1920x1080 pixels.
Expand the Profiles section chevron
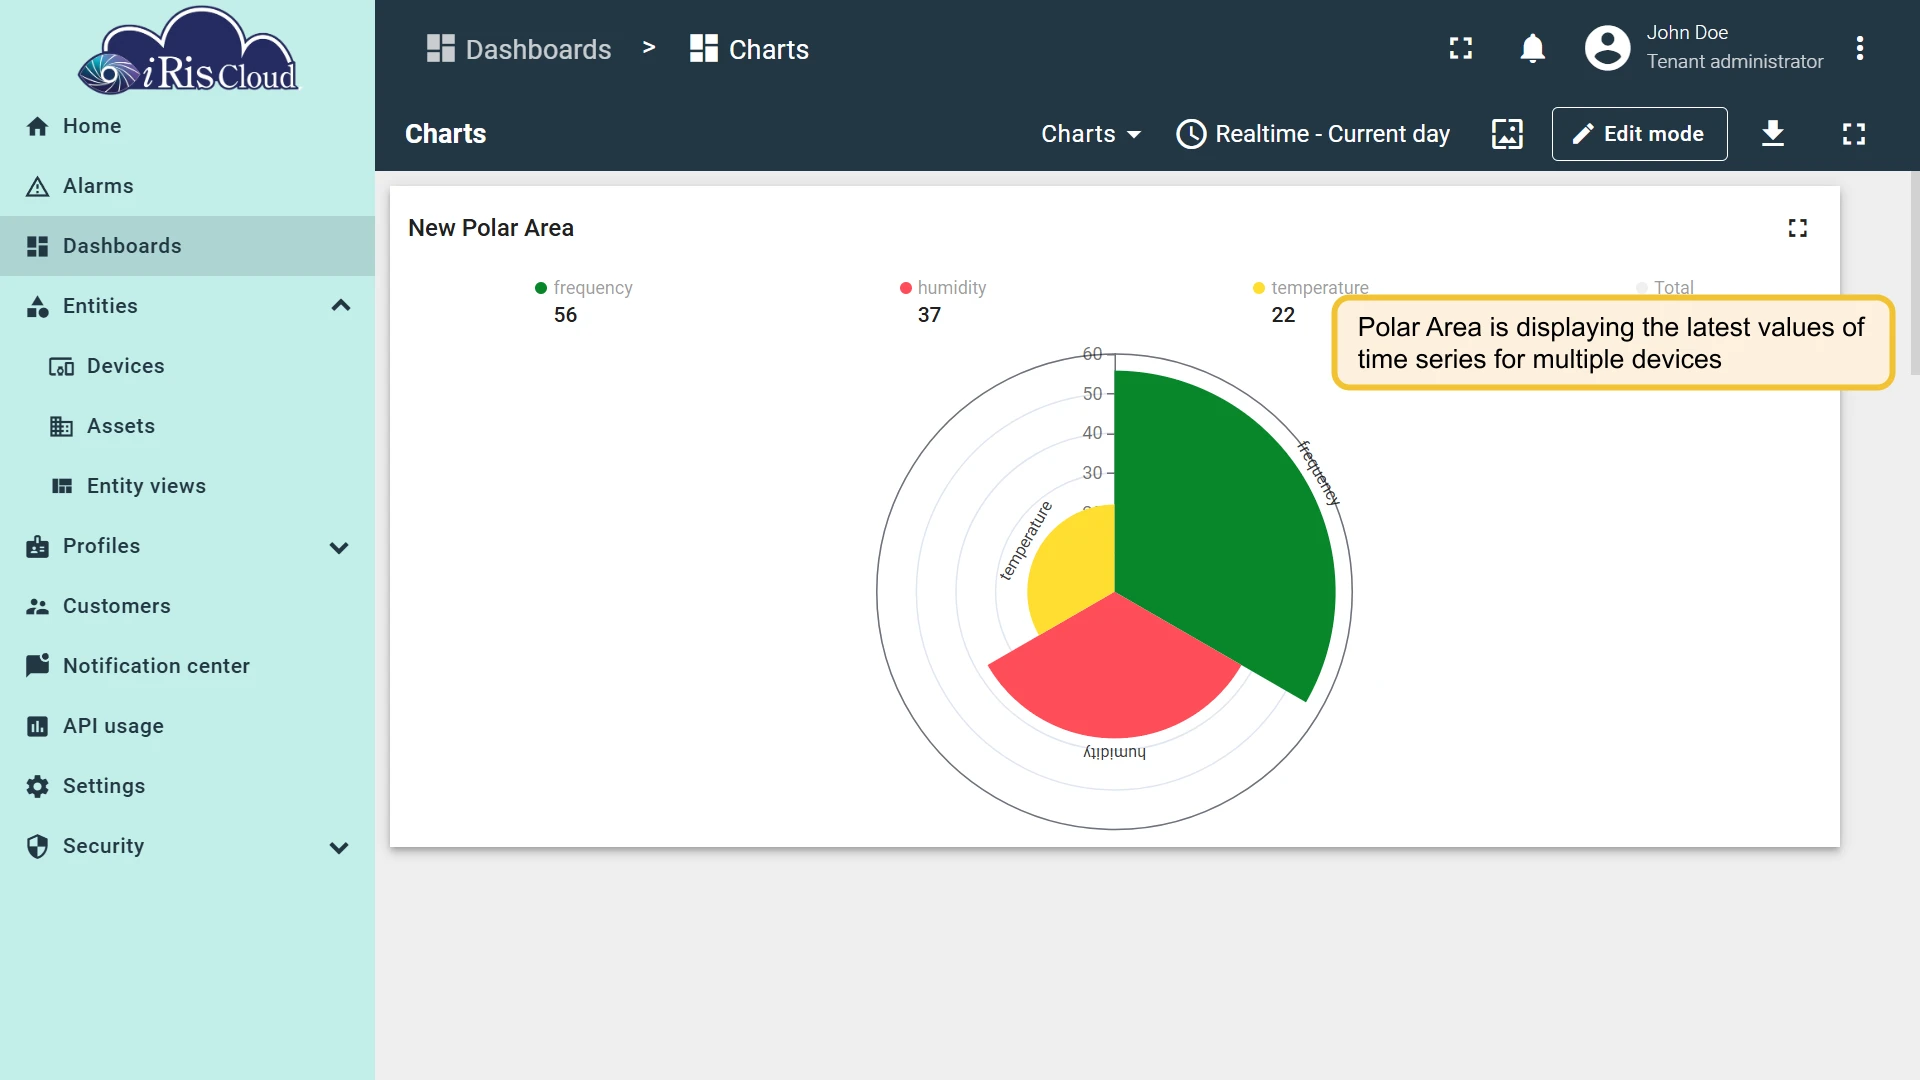(339, 547)
